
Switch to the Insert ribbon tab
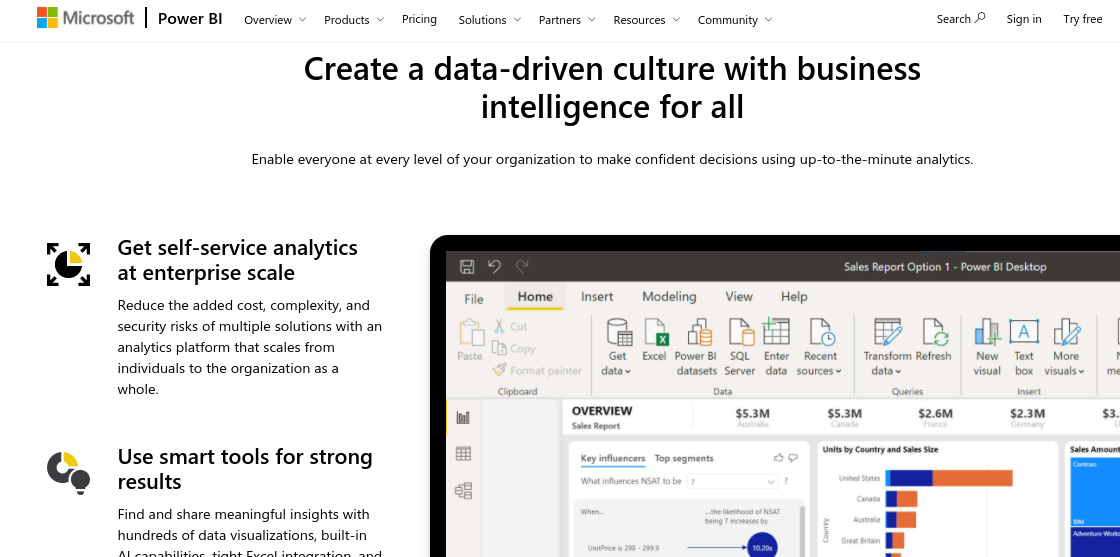[x=596, y=296]
